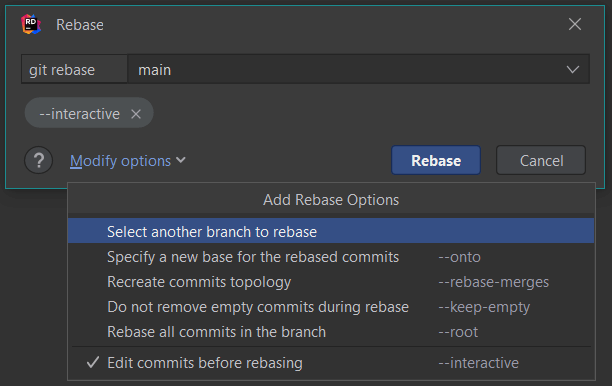Click the --onto flag text
The image size is (612, 386).
coord(459,257)
